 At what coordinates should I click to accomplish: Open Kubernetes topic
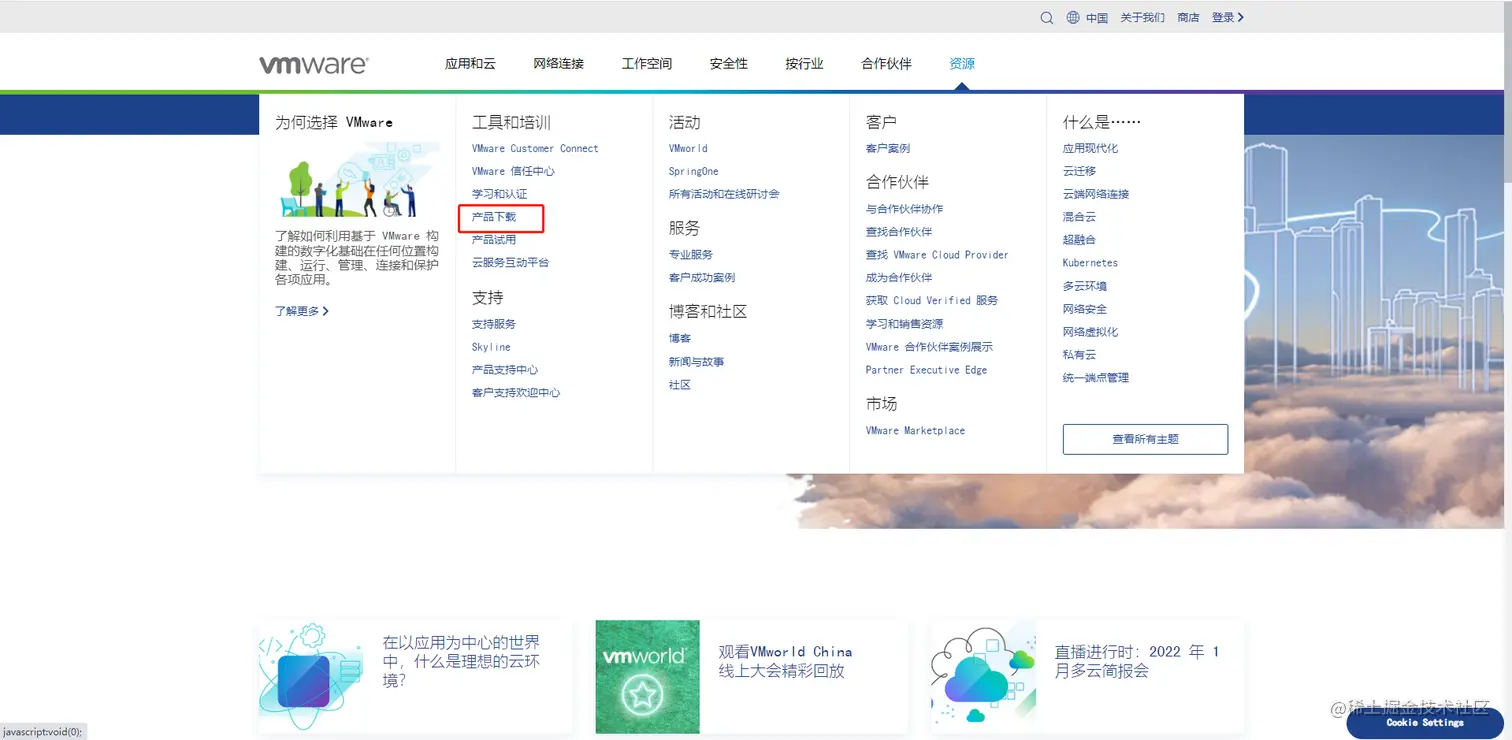click(x=1090, y=263)
